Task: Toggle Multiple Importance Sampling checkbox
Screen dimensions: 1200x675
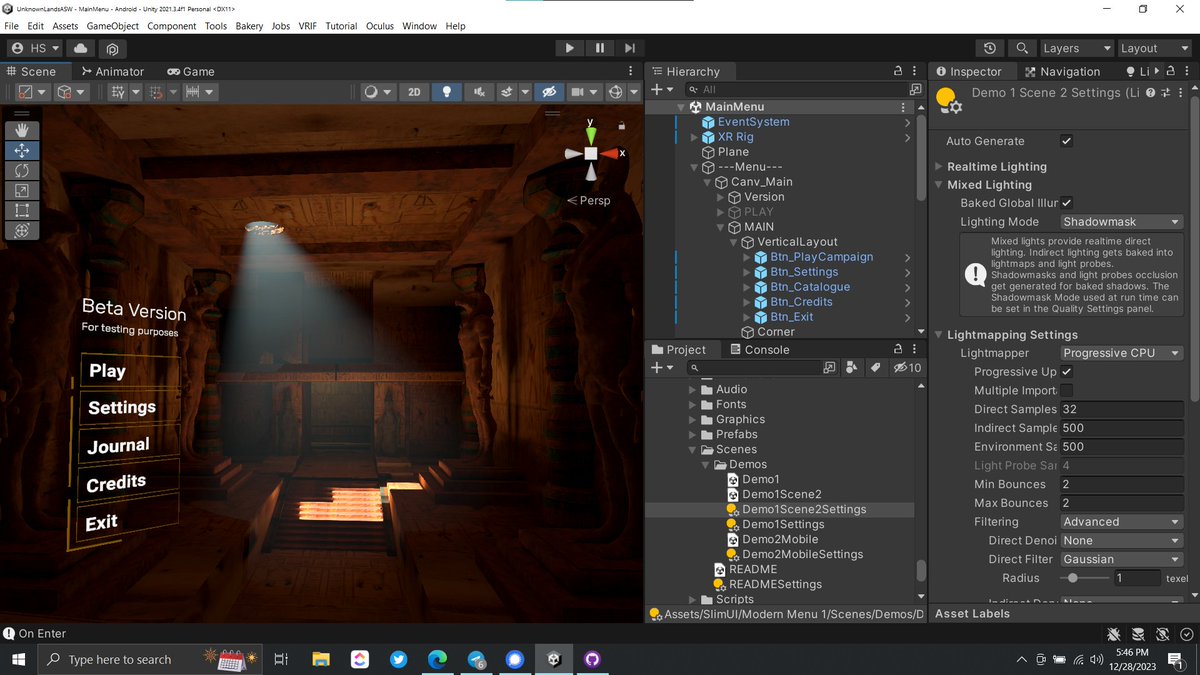Action: pos(1067,390)
